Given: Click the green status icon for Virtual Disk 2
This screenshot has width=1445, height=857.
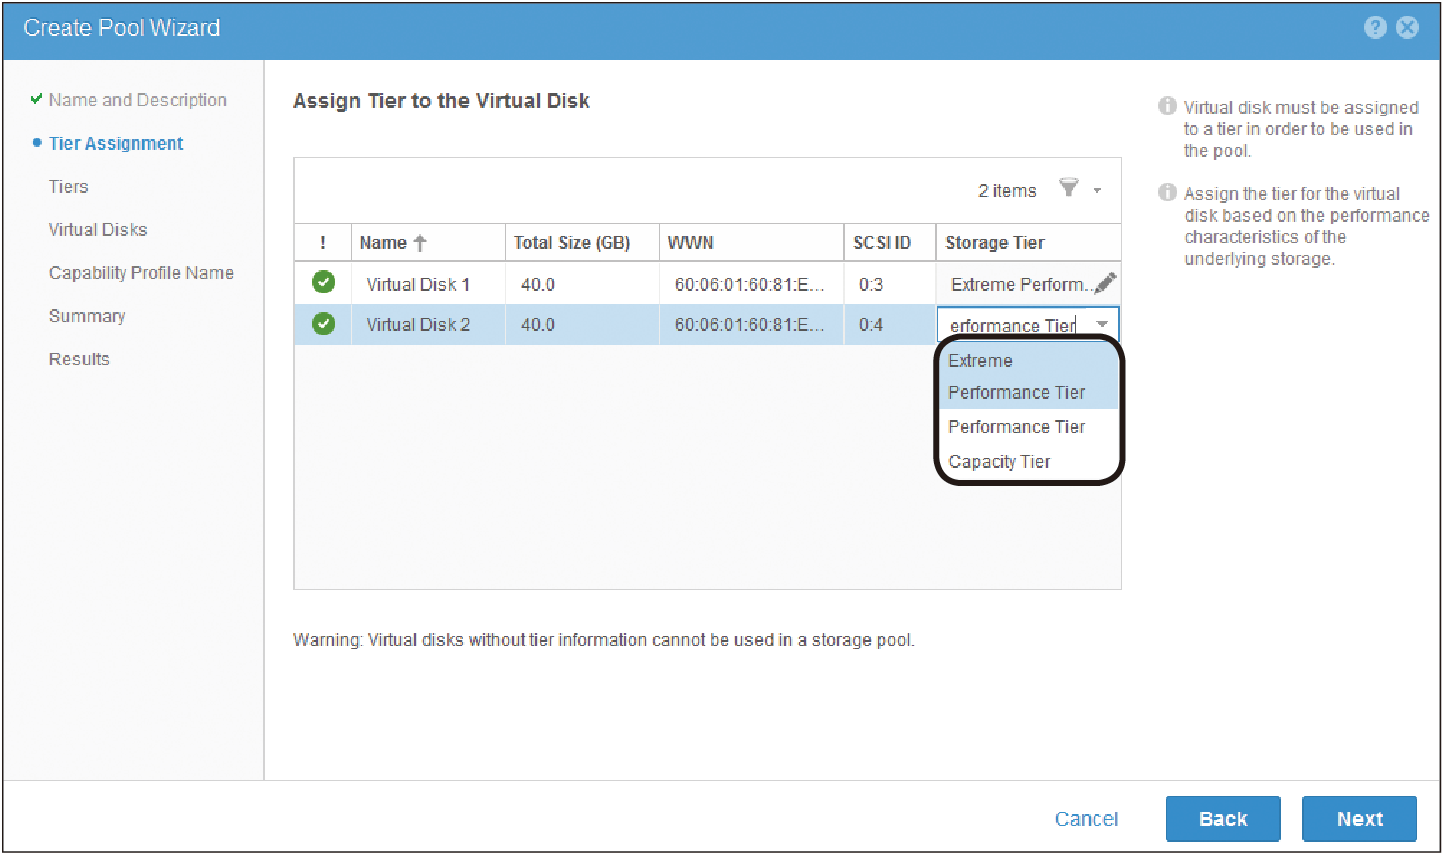Looking at the screenshot, I should [323, 324].
